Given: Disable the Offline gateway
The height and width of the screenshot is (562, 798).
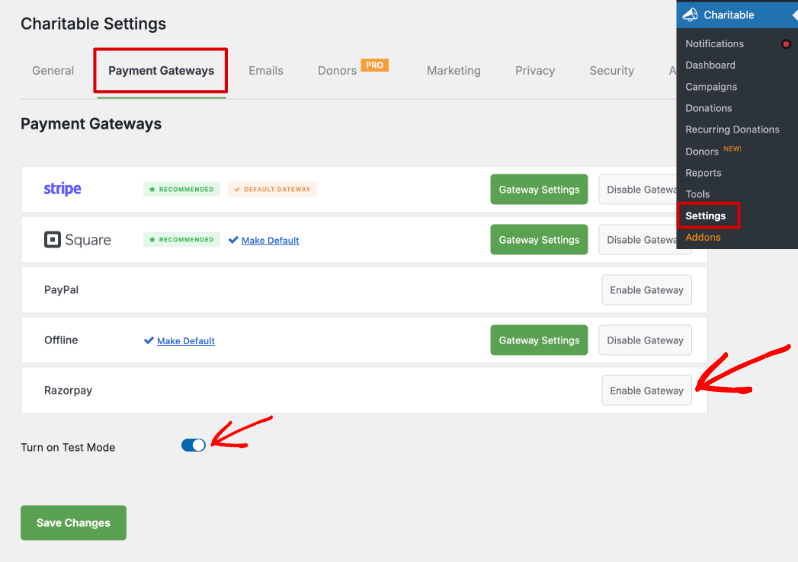Looking at the screenshot, I should pos(645,340).
